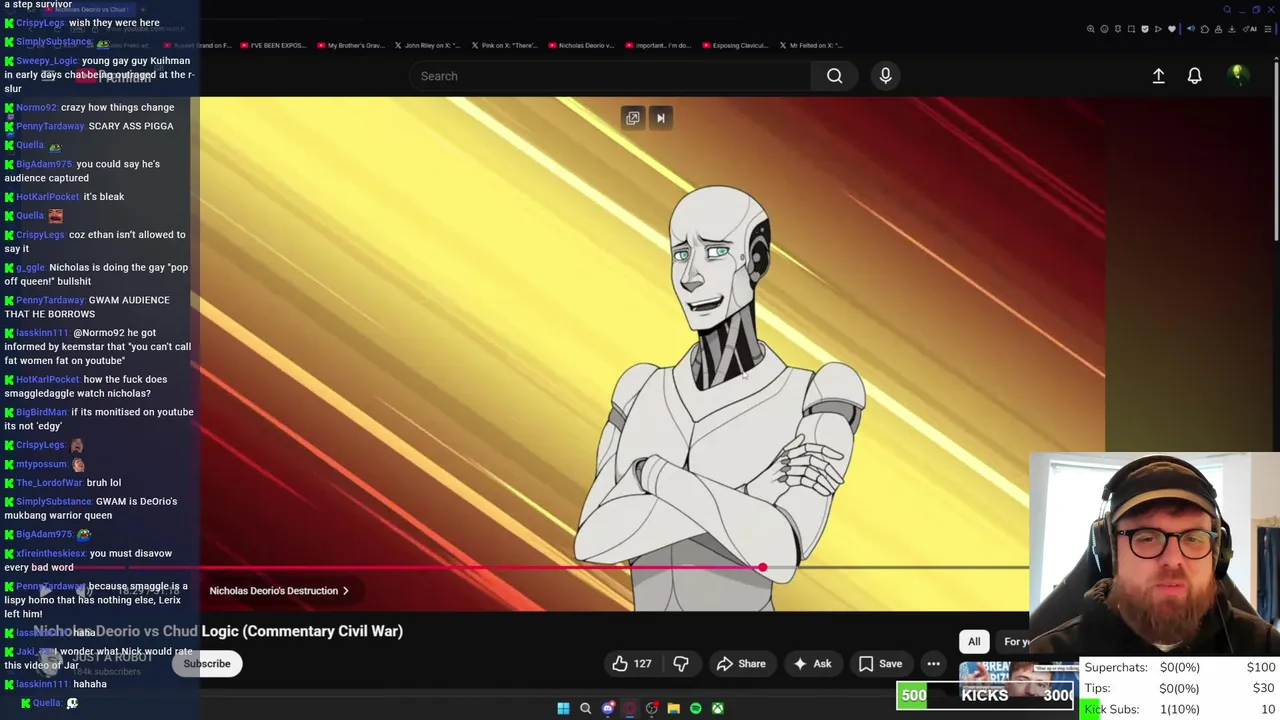The height and width of the screenshot is (720, 1280).
Task: Open File Explorer from the taskbar
Action: [673, 709]
